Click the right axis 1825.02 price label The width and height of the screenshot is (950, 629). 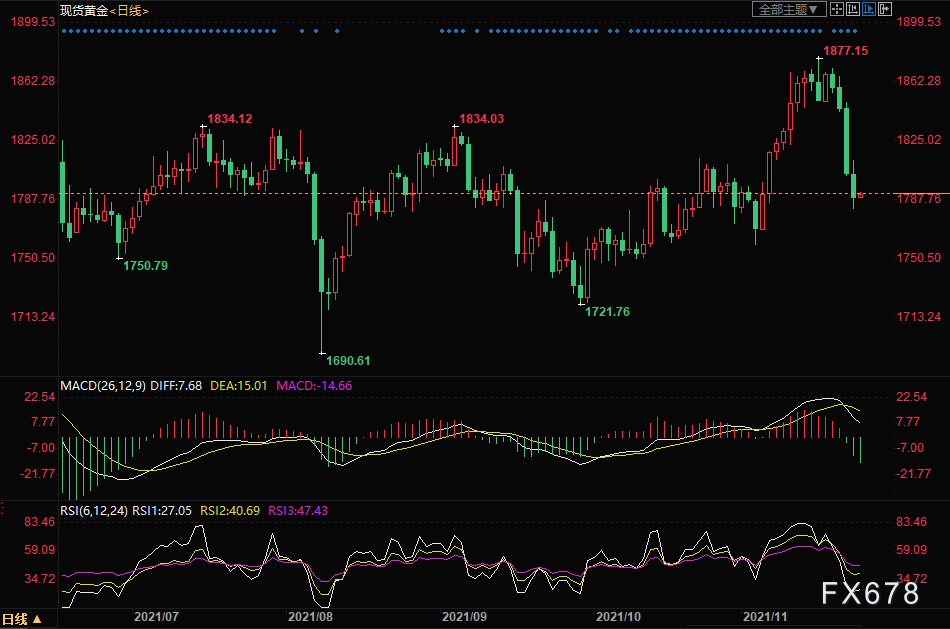coord(919,140)
